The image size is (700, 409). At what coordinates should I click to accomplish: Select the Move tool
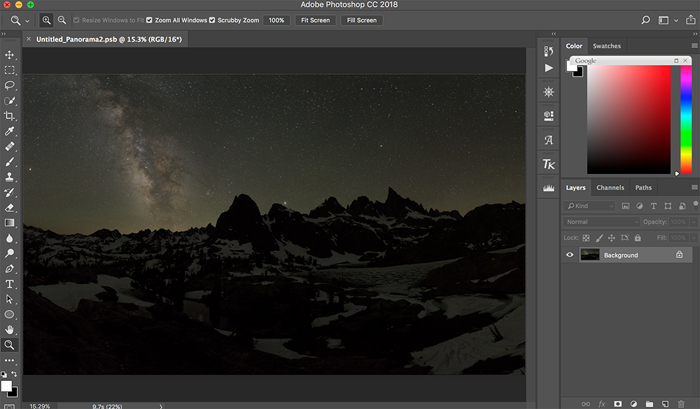(10, 55)
